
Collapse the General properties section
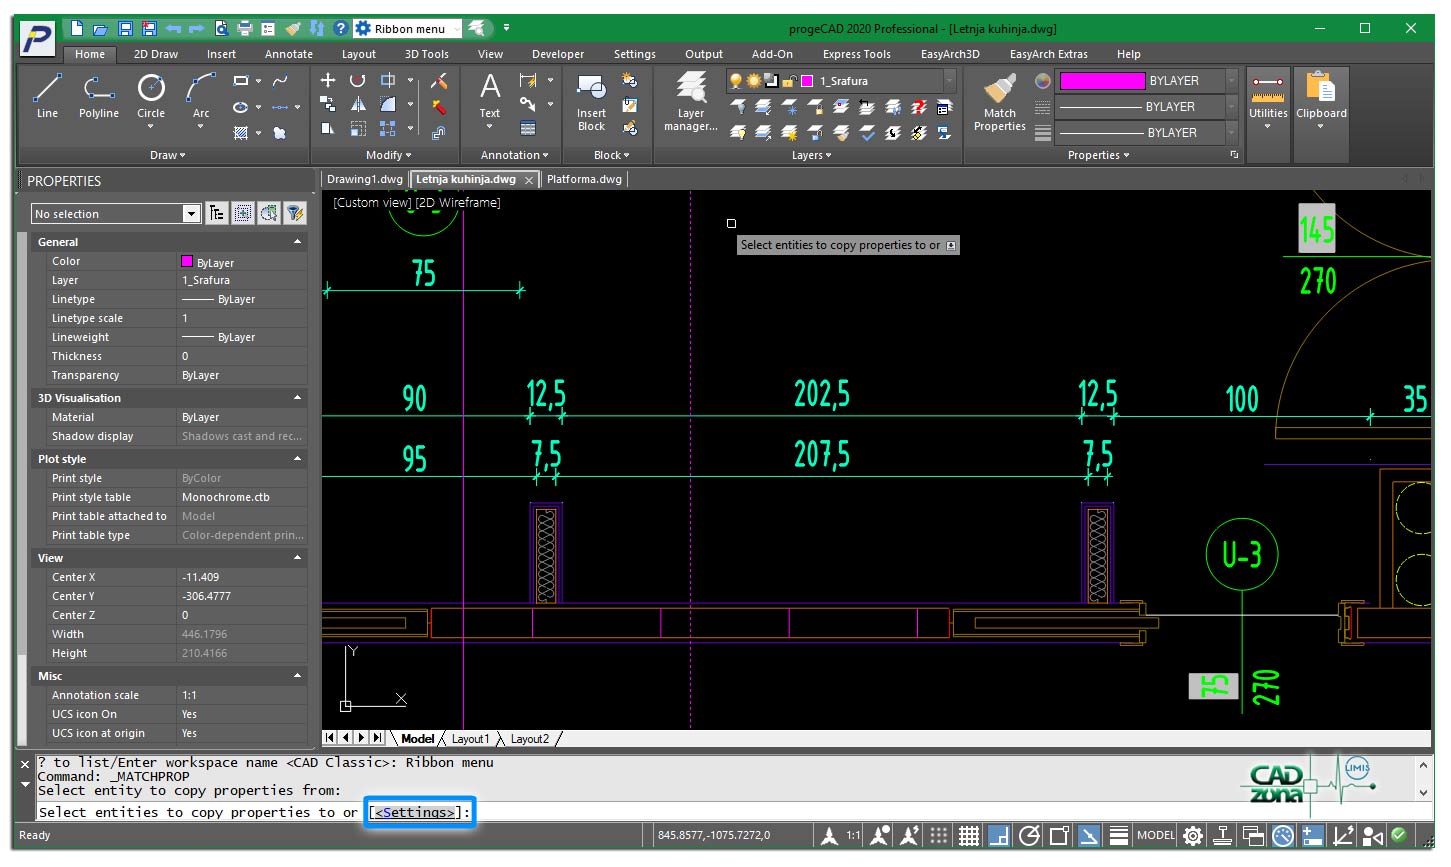pos(297,242)
